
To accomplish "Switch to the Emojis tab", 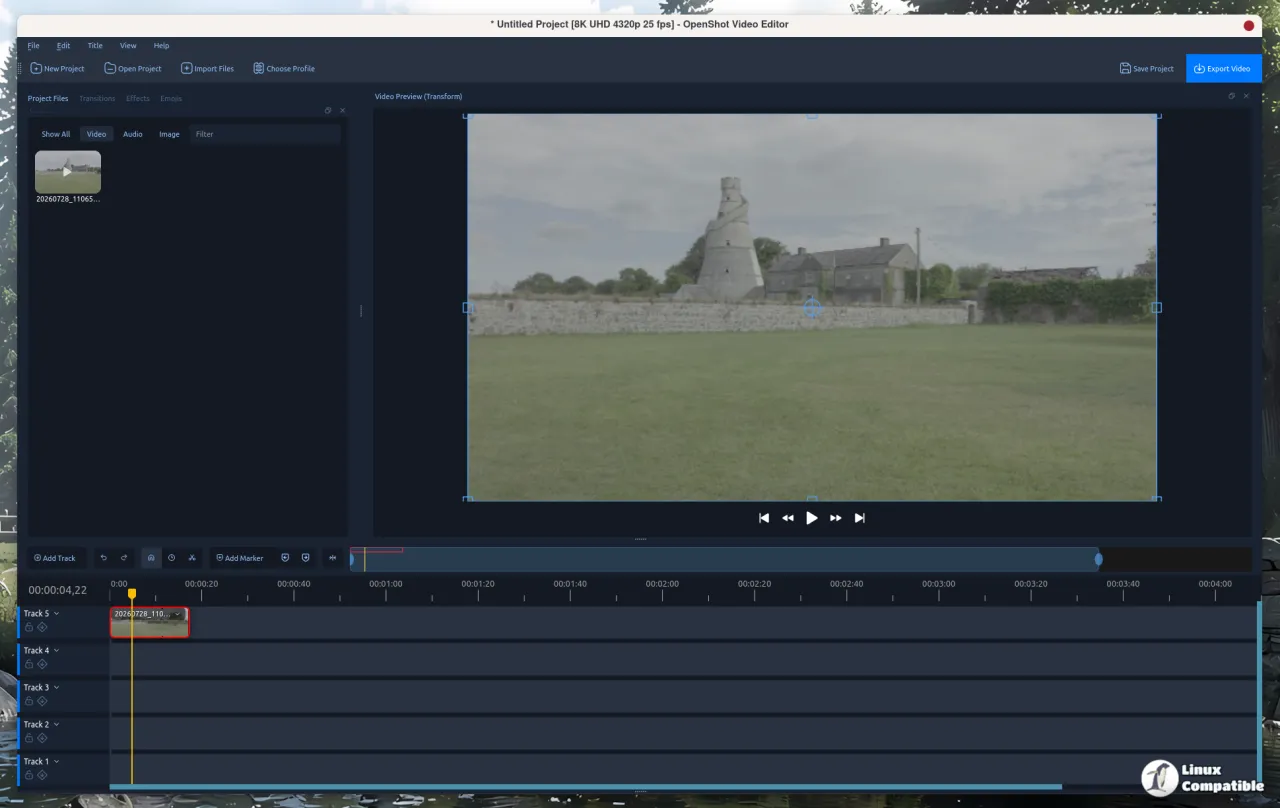I will coord(171,98).
